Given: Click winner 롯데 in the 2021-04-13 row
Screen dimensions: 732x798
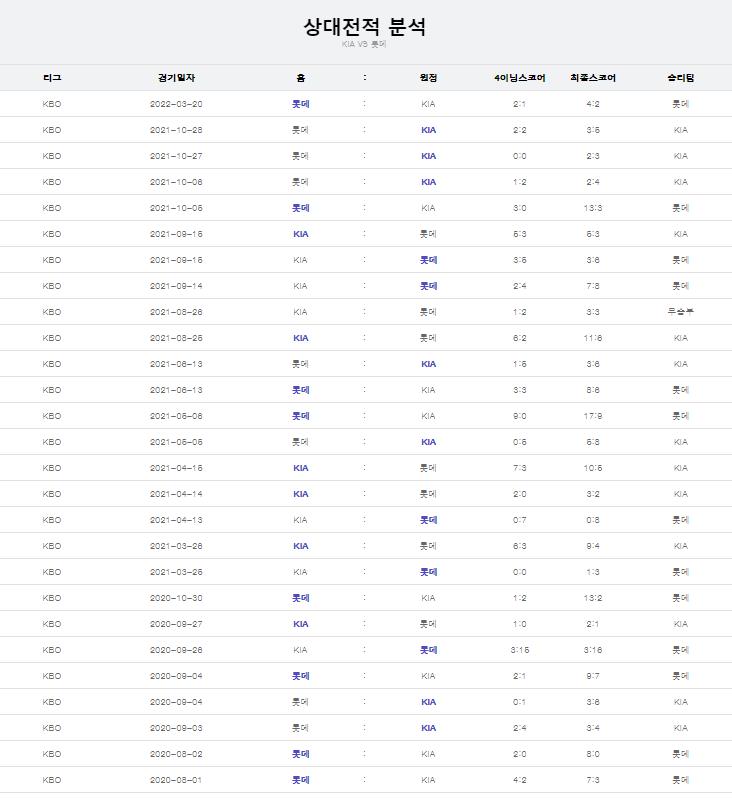Looking at the screenshot, I should [x=681, y=520].
